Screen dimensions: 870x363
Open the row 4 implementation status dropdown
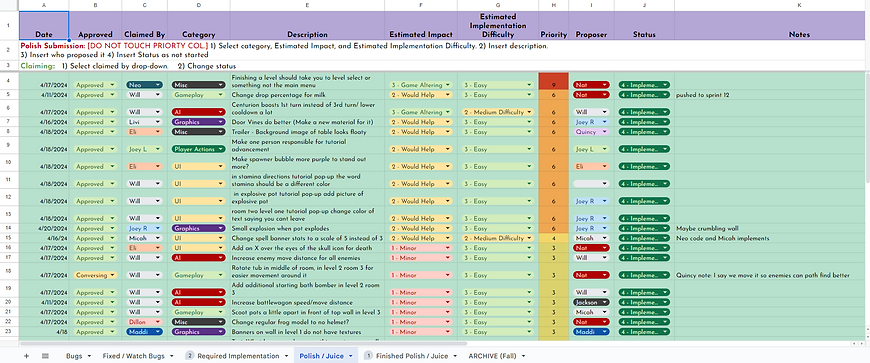pyautogui.click(x=644, y=85)
